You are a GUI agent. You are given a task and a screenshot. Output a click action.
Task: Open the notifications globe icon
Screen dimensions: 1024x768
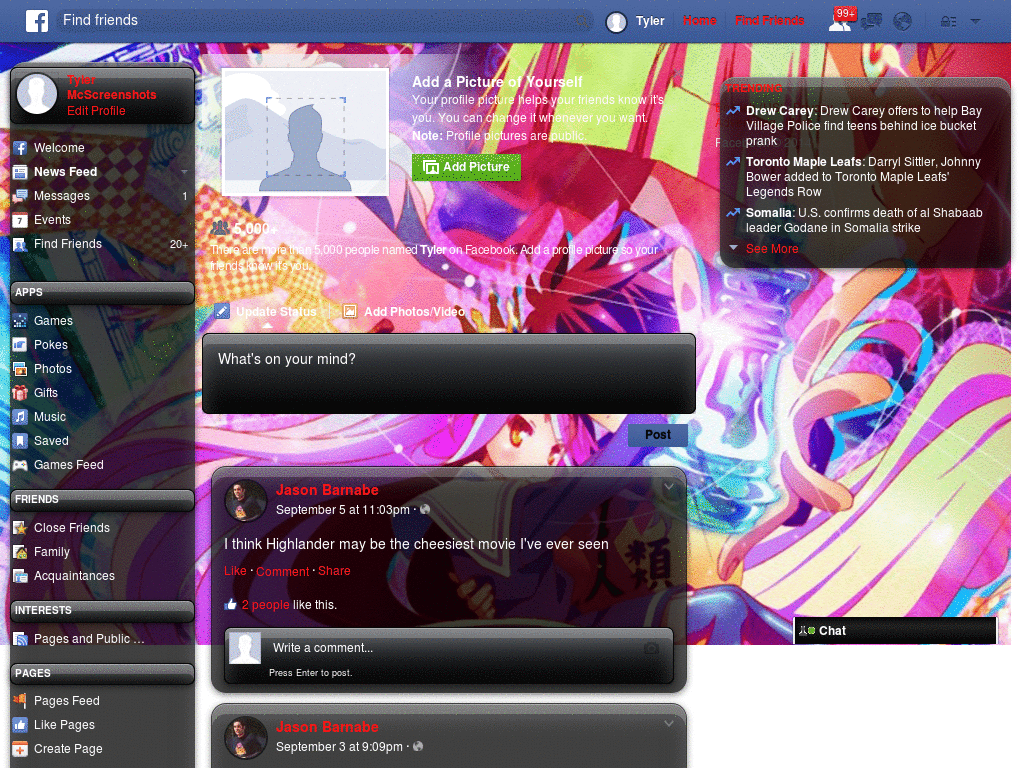tap(903, 22)
